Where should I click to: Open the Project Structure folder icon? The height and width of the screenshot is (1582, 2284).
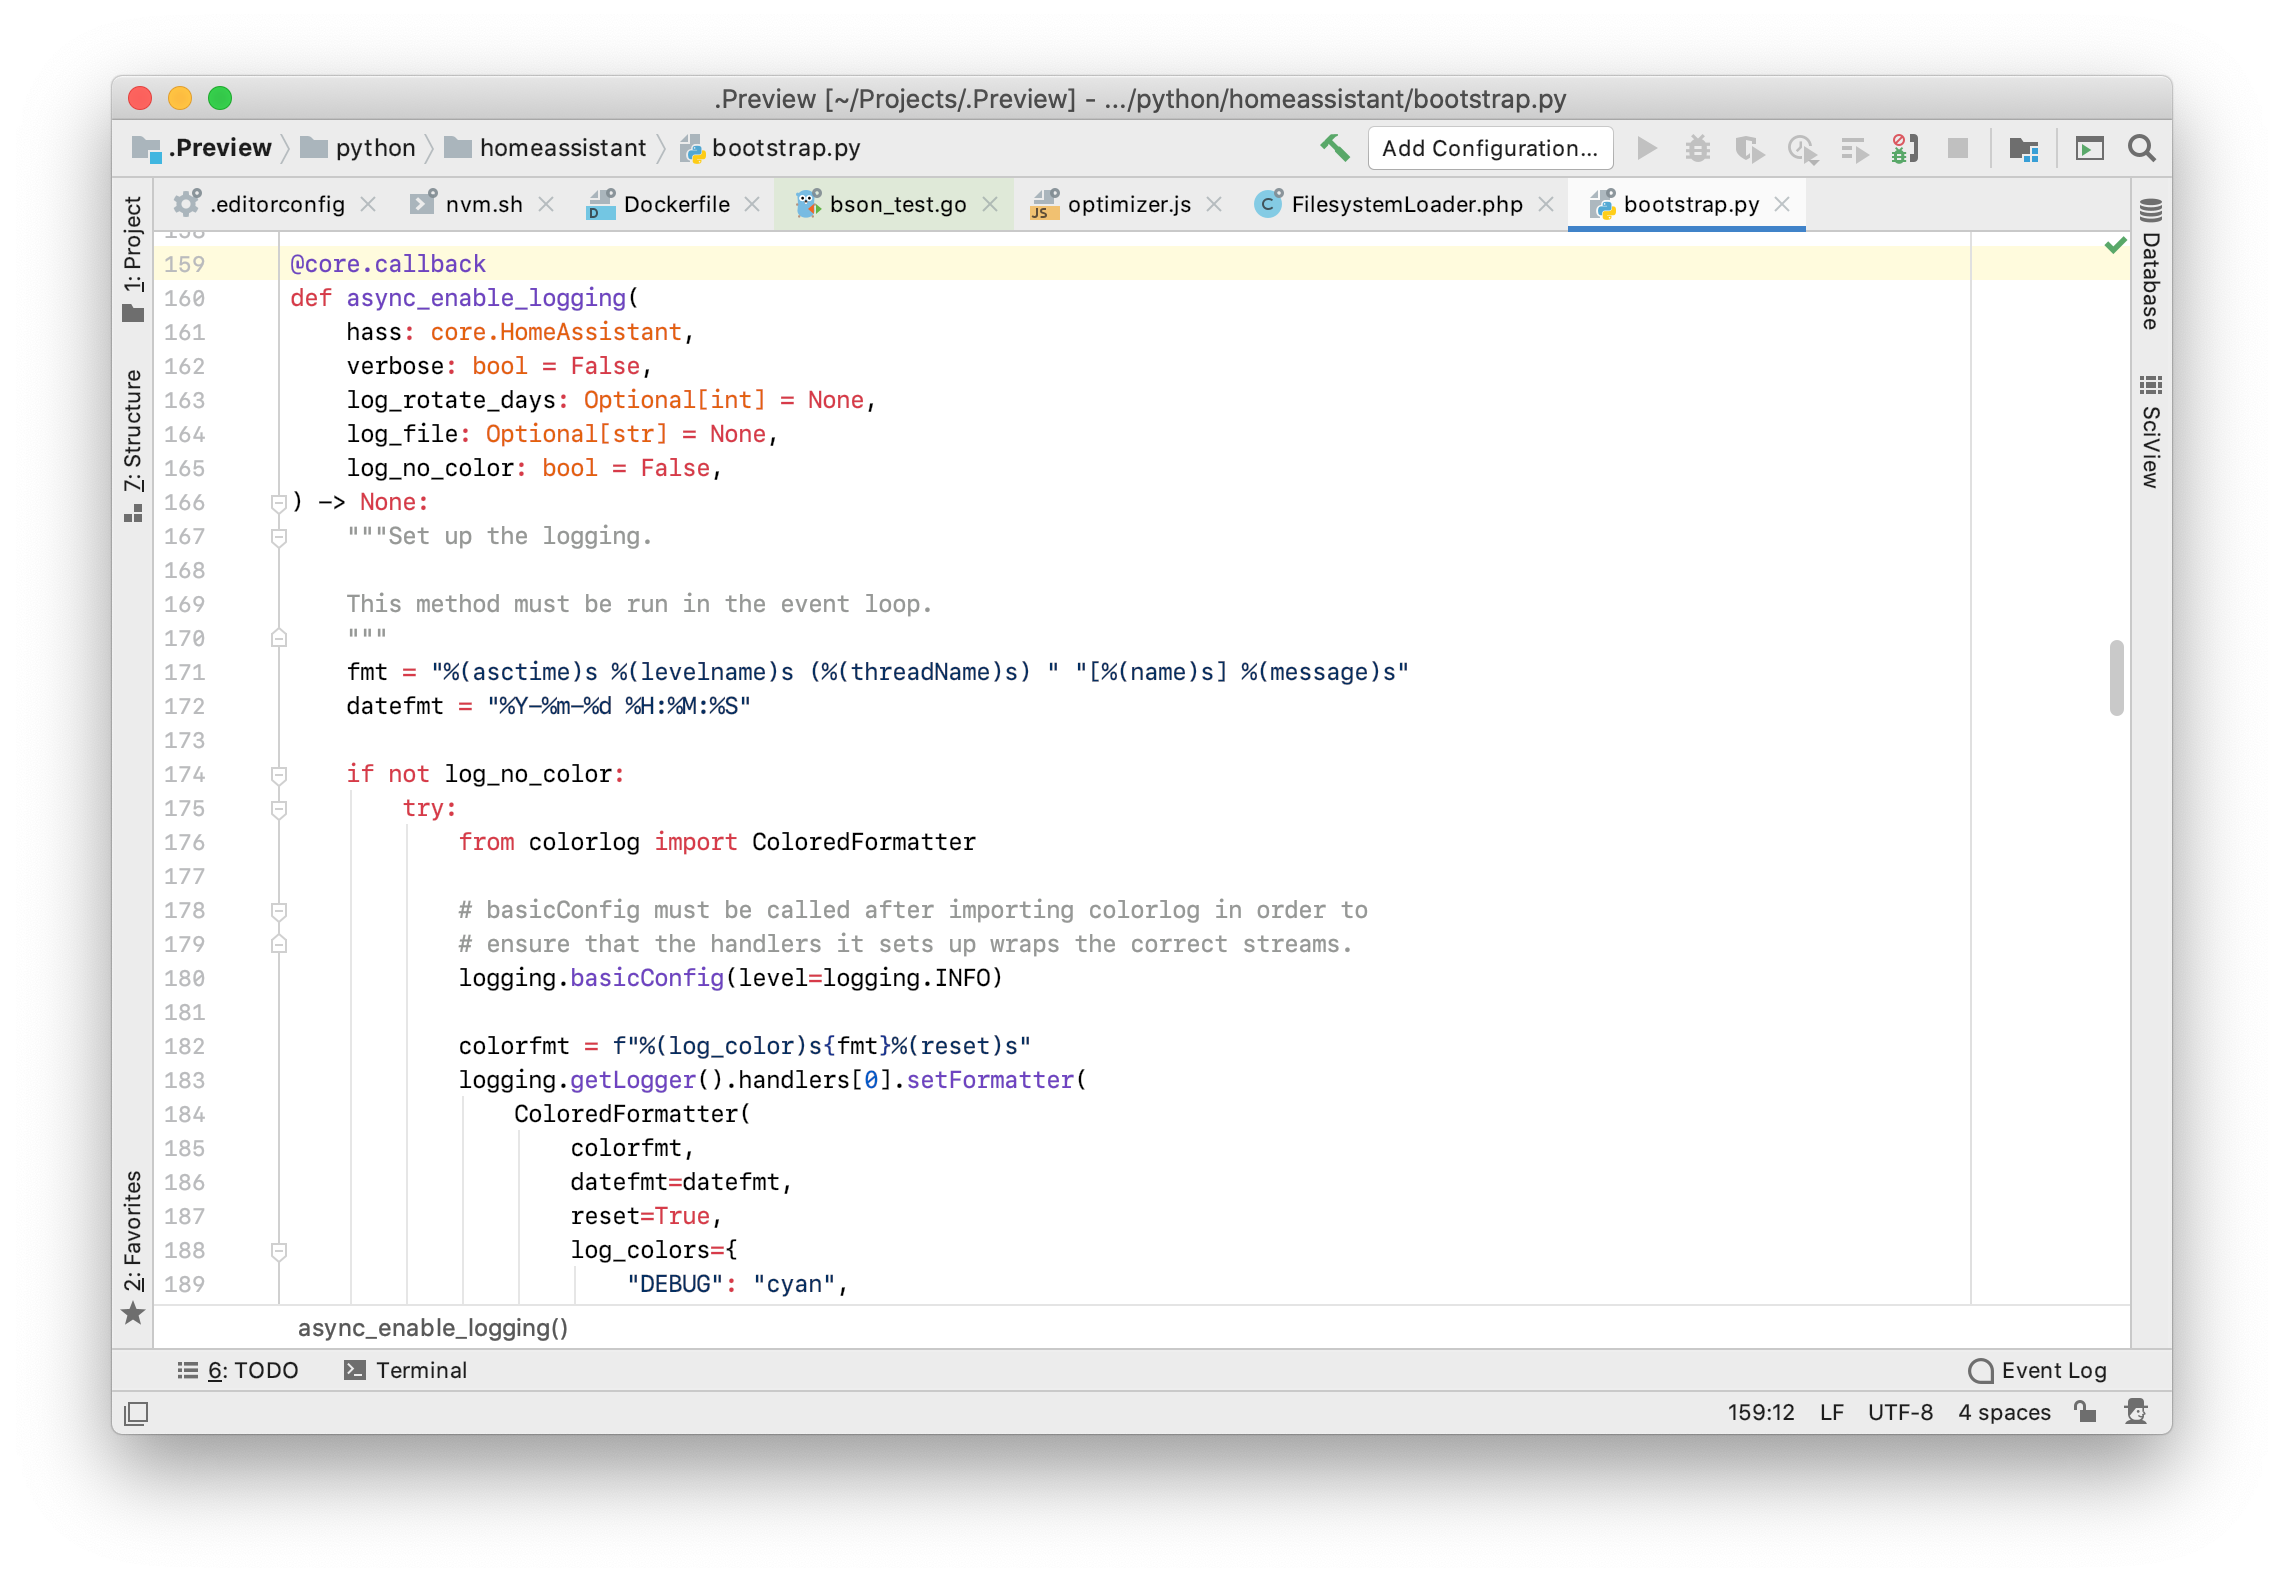pyautogui.click(x=2024, y=149)
